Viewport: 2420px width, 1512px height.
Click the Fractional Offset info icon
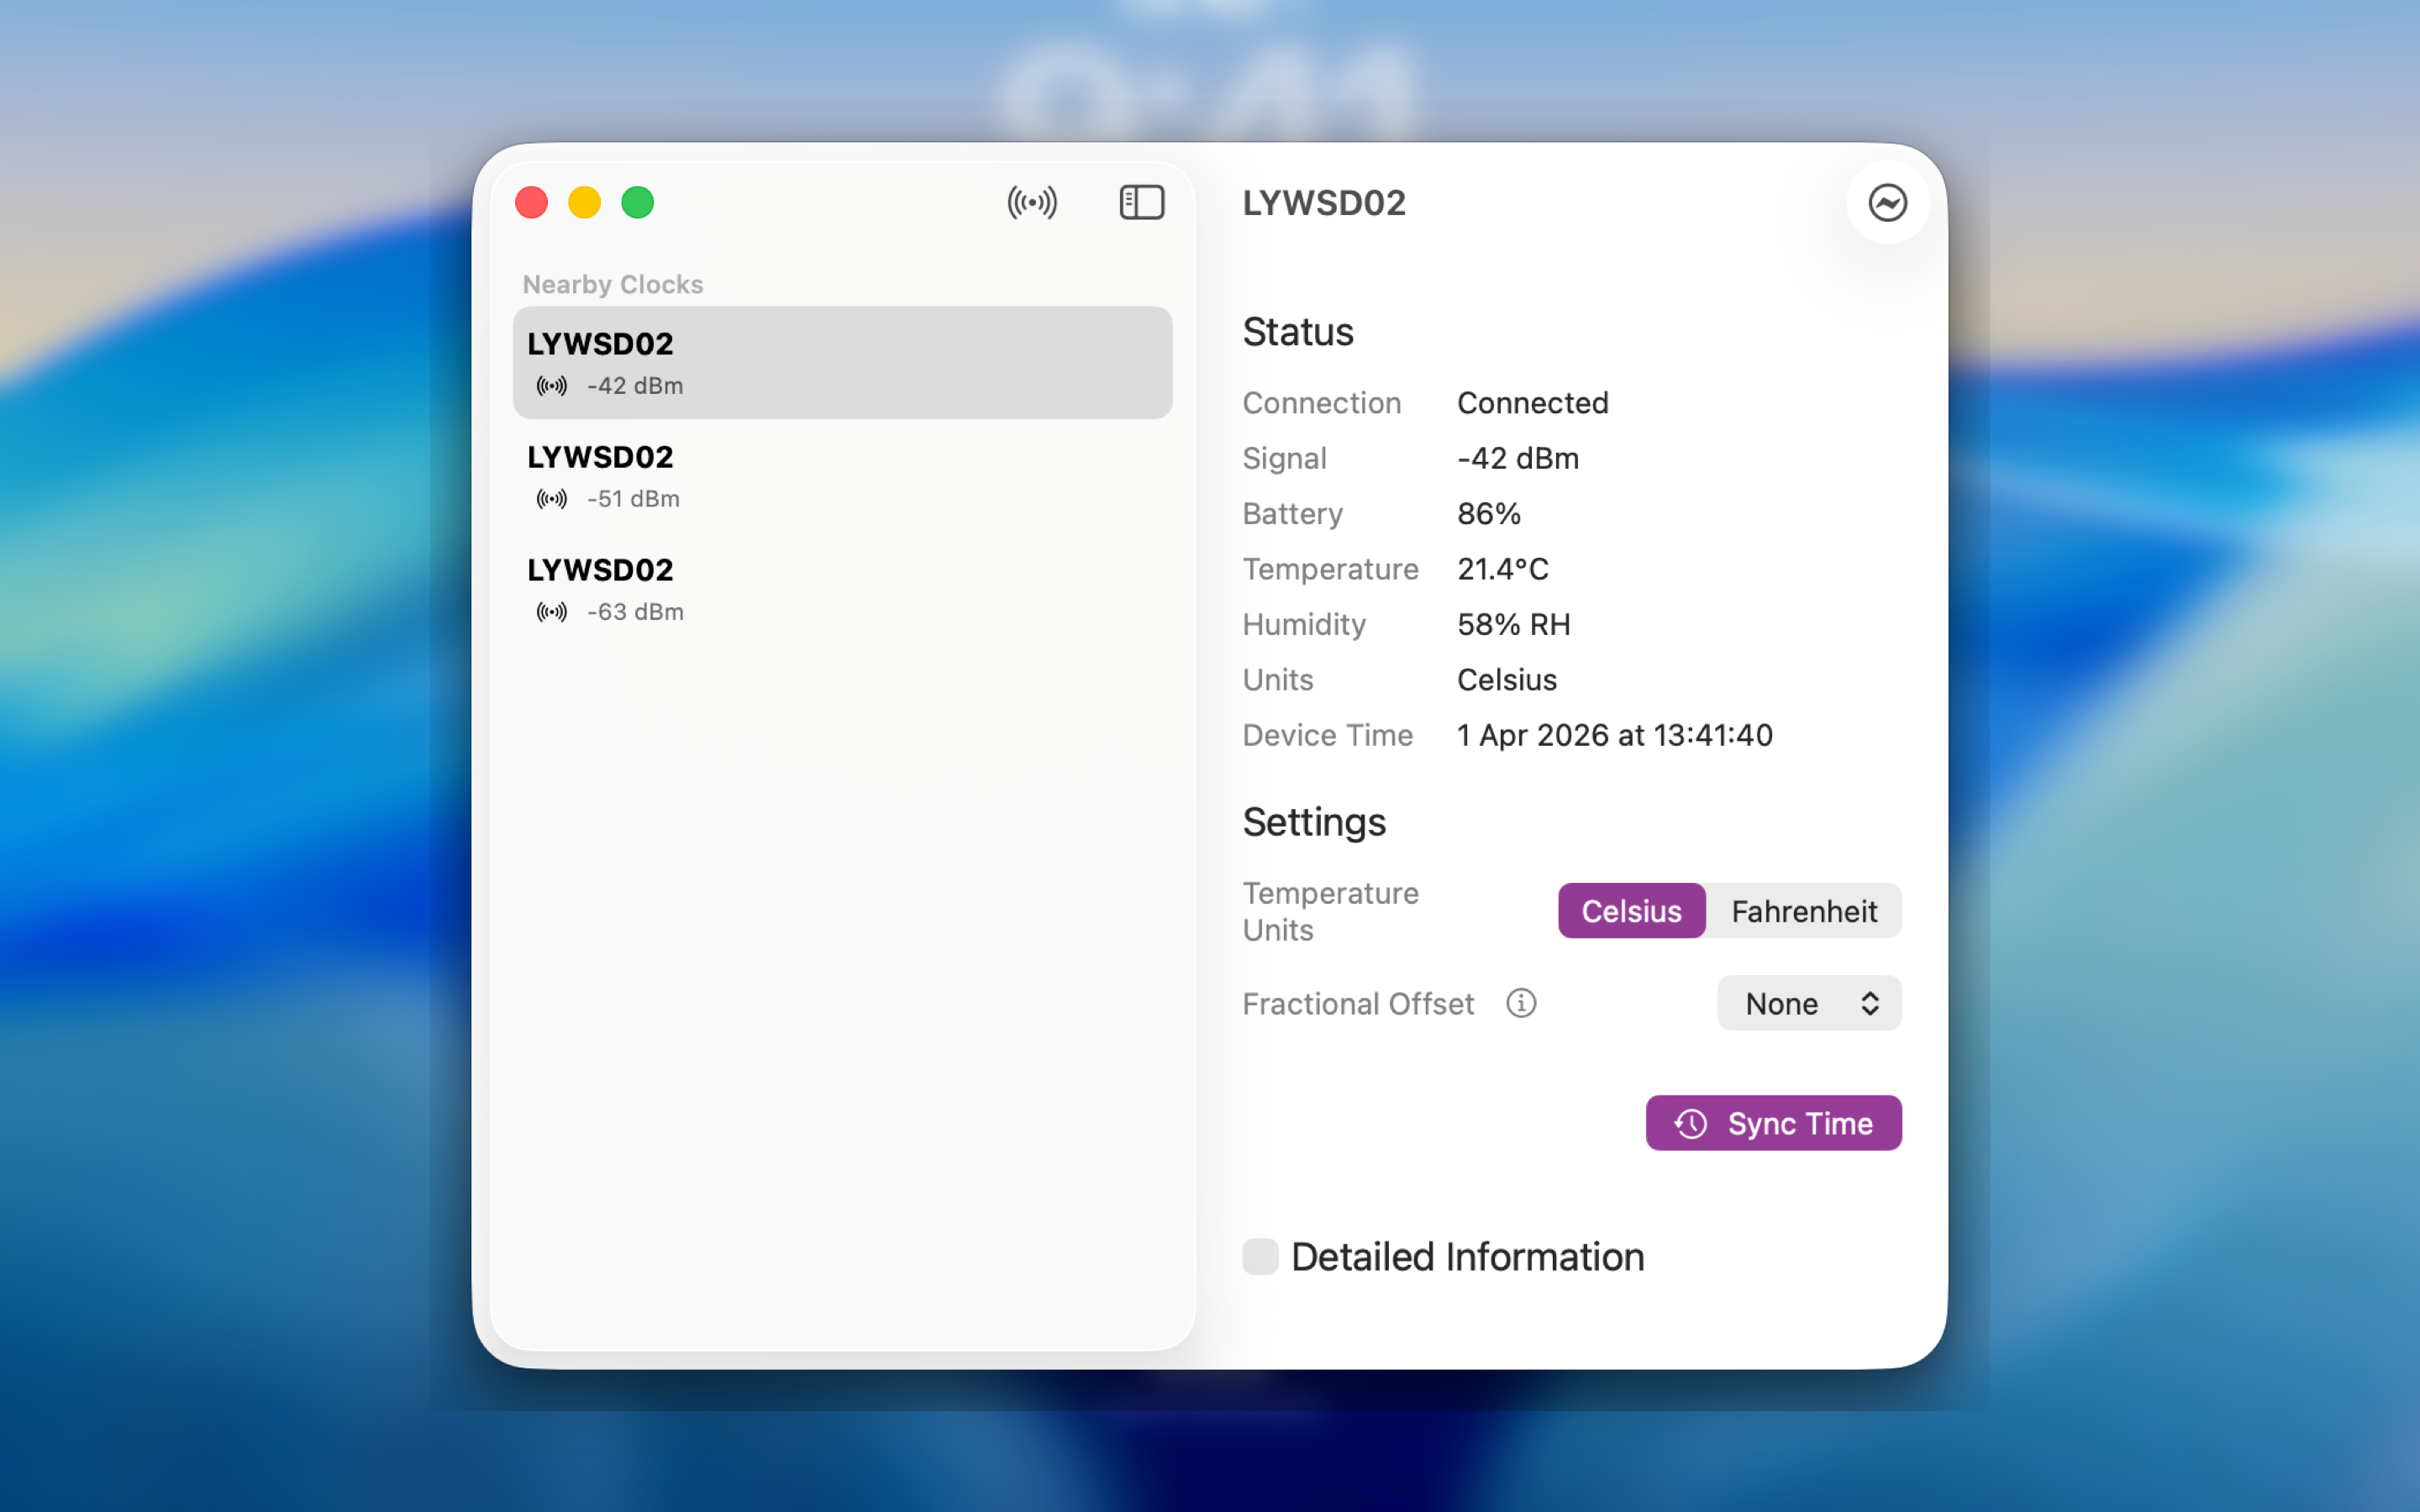click(x=1521, y=1003)
